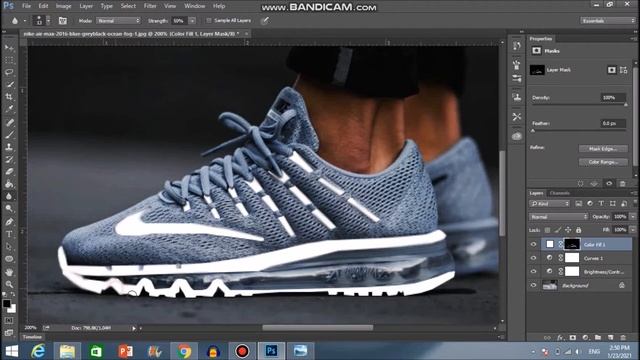
Task: Select the Lasso tool
Action: [9, 73]
